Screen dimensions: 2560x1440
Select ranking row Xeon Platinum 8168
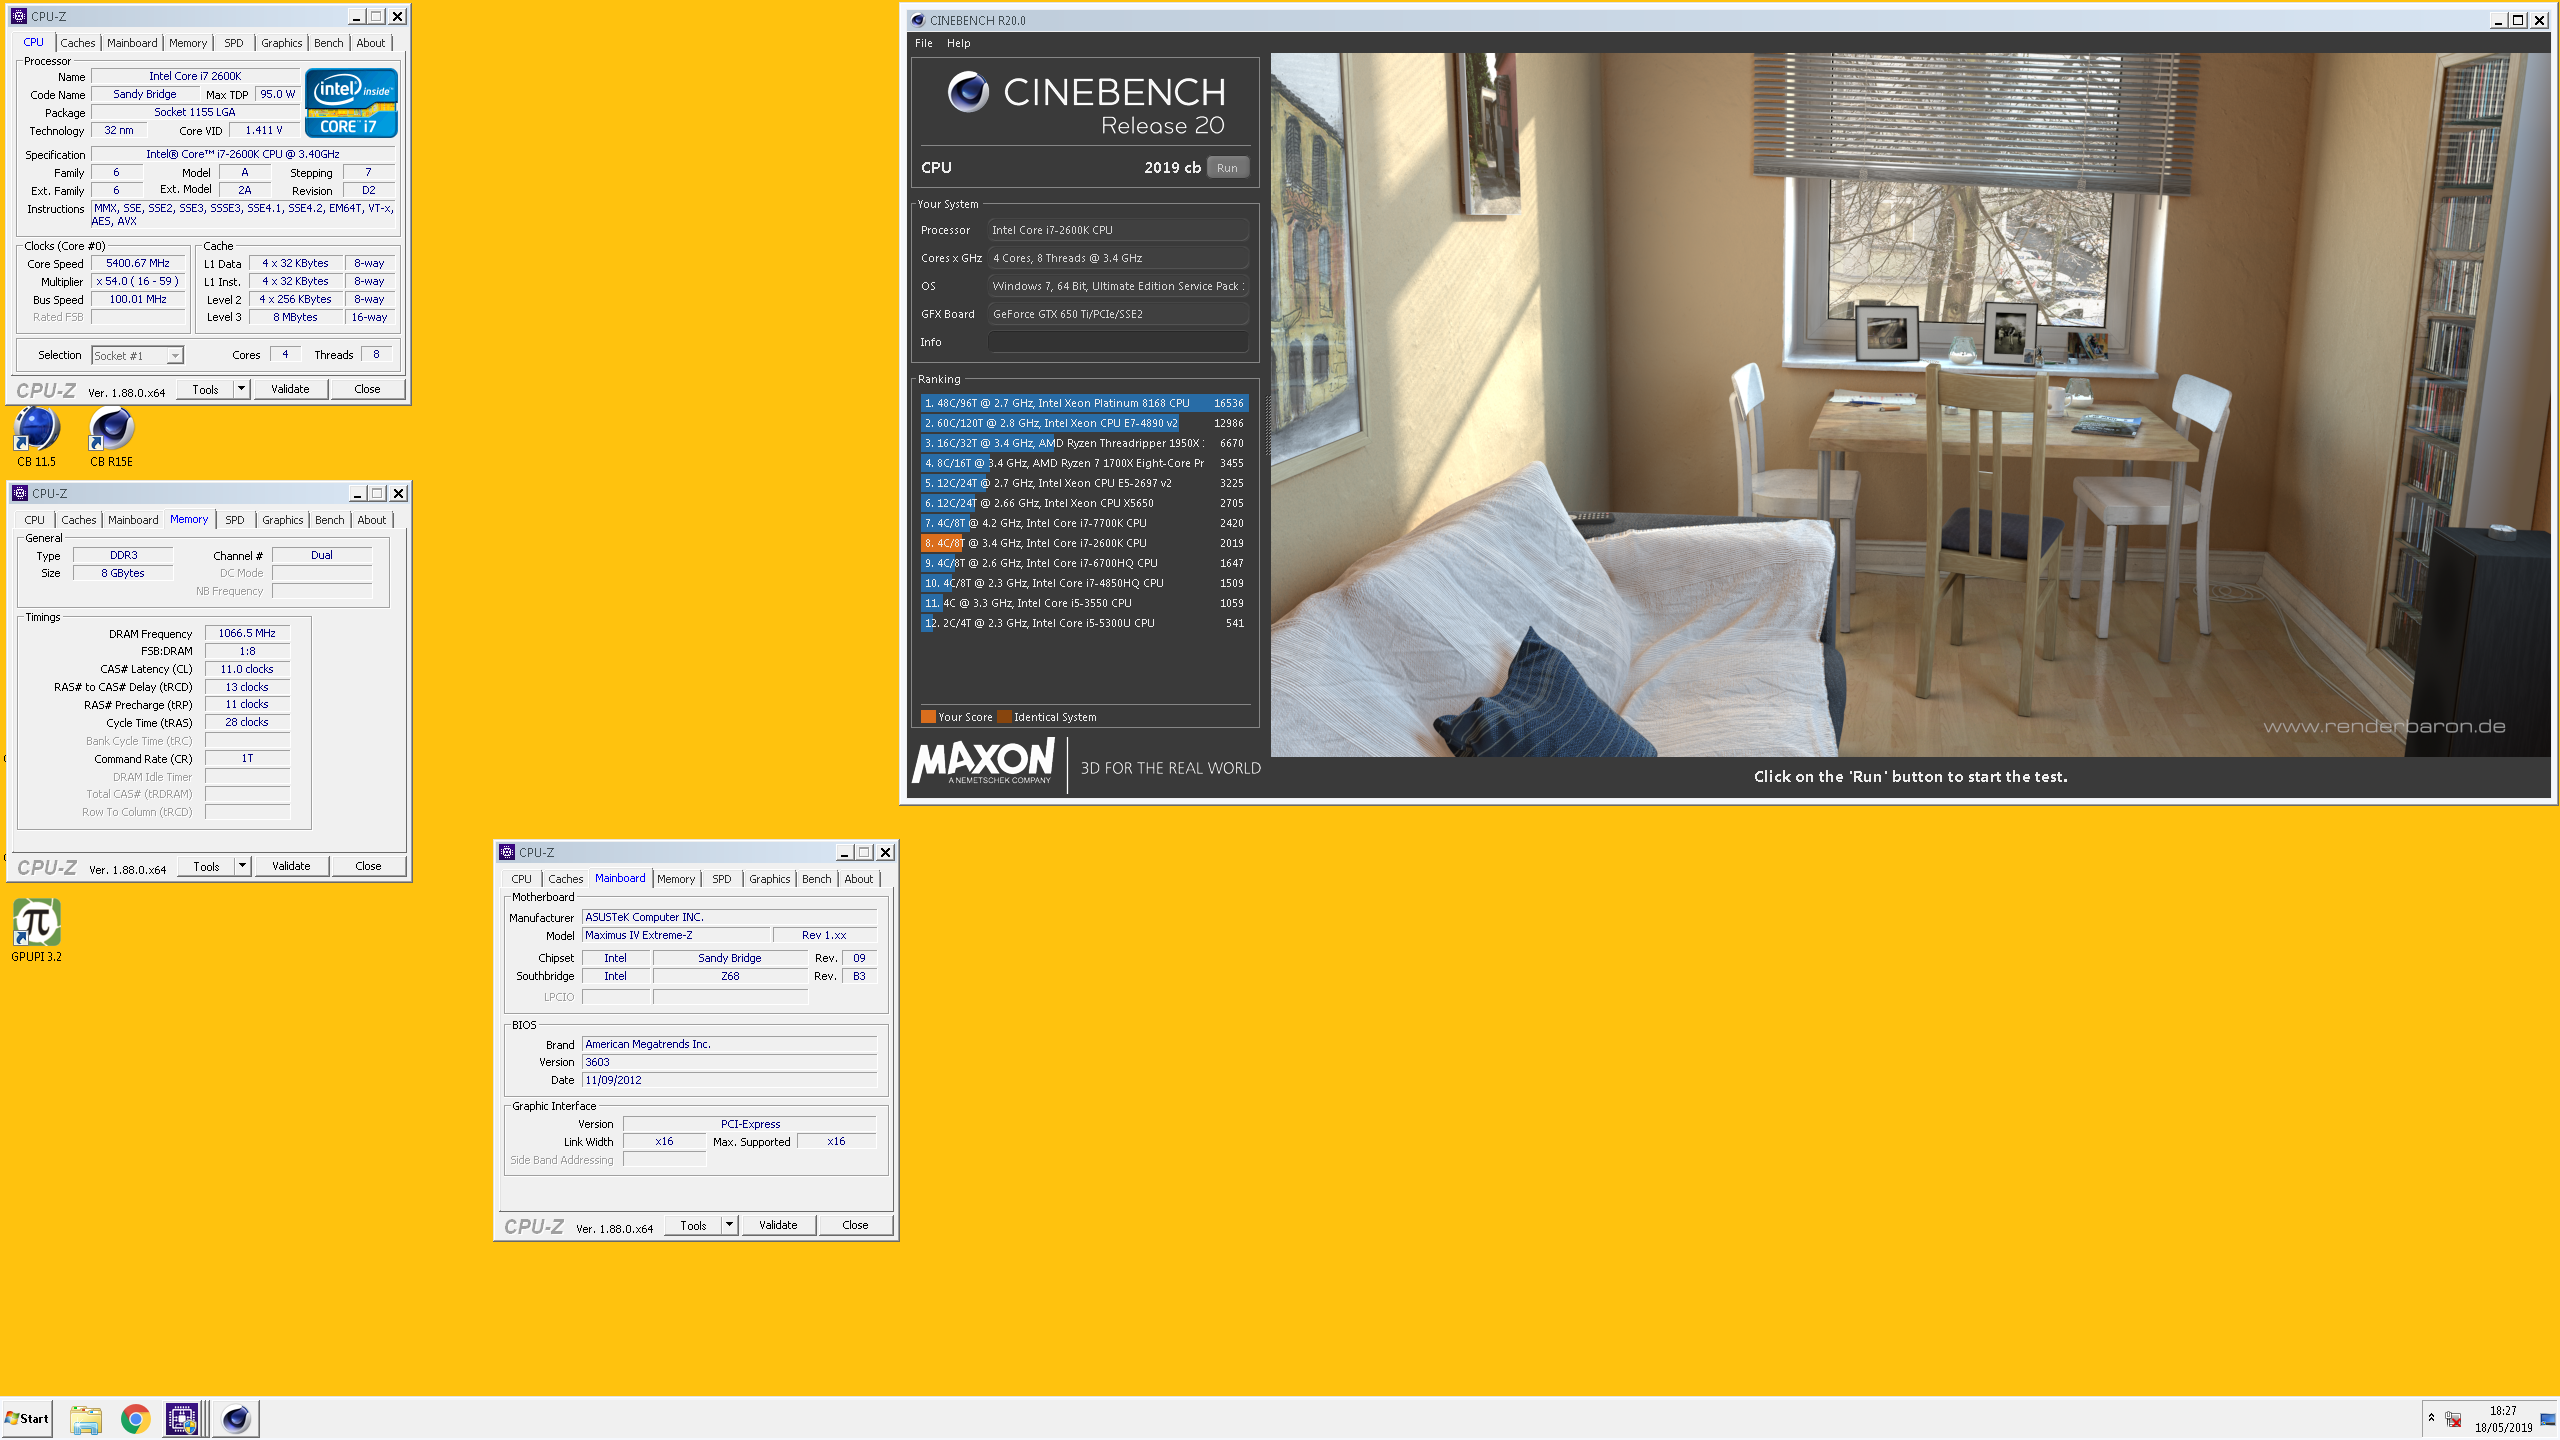coord(1084,403)
